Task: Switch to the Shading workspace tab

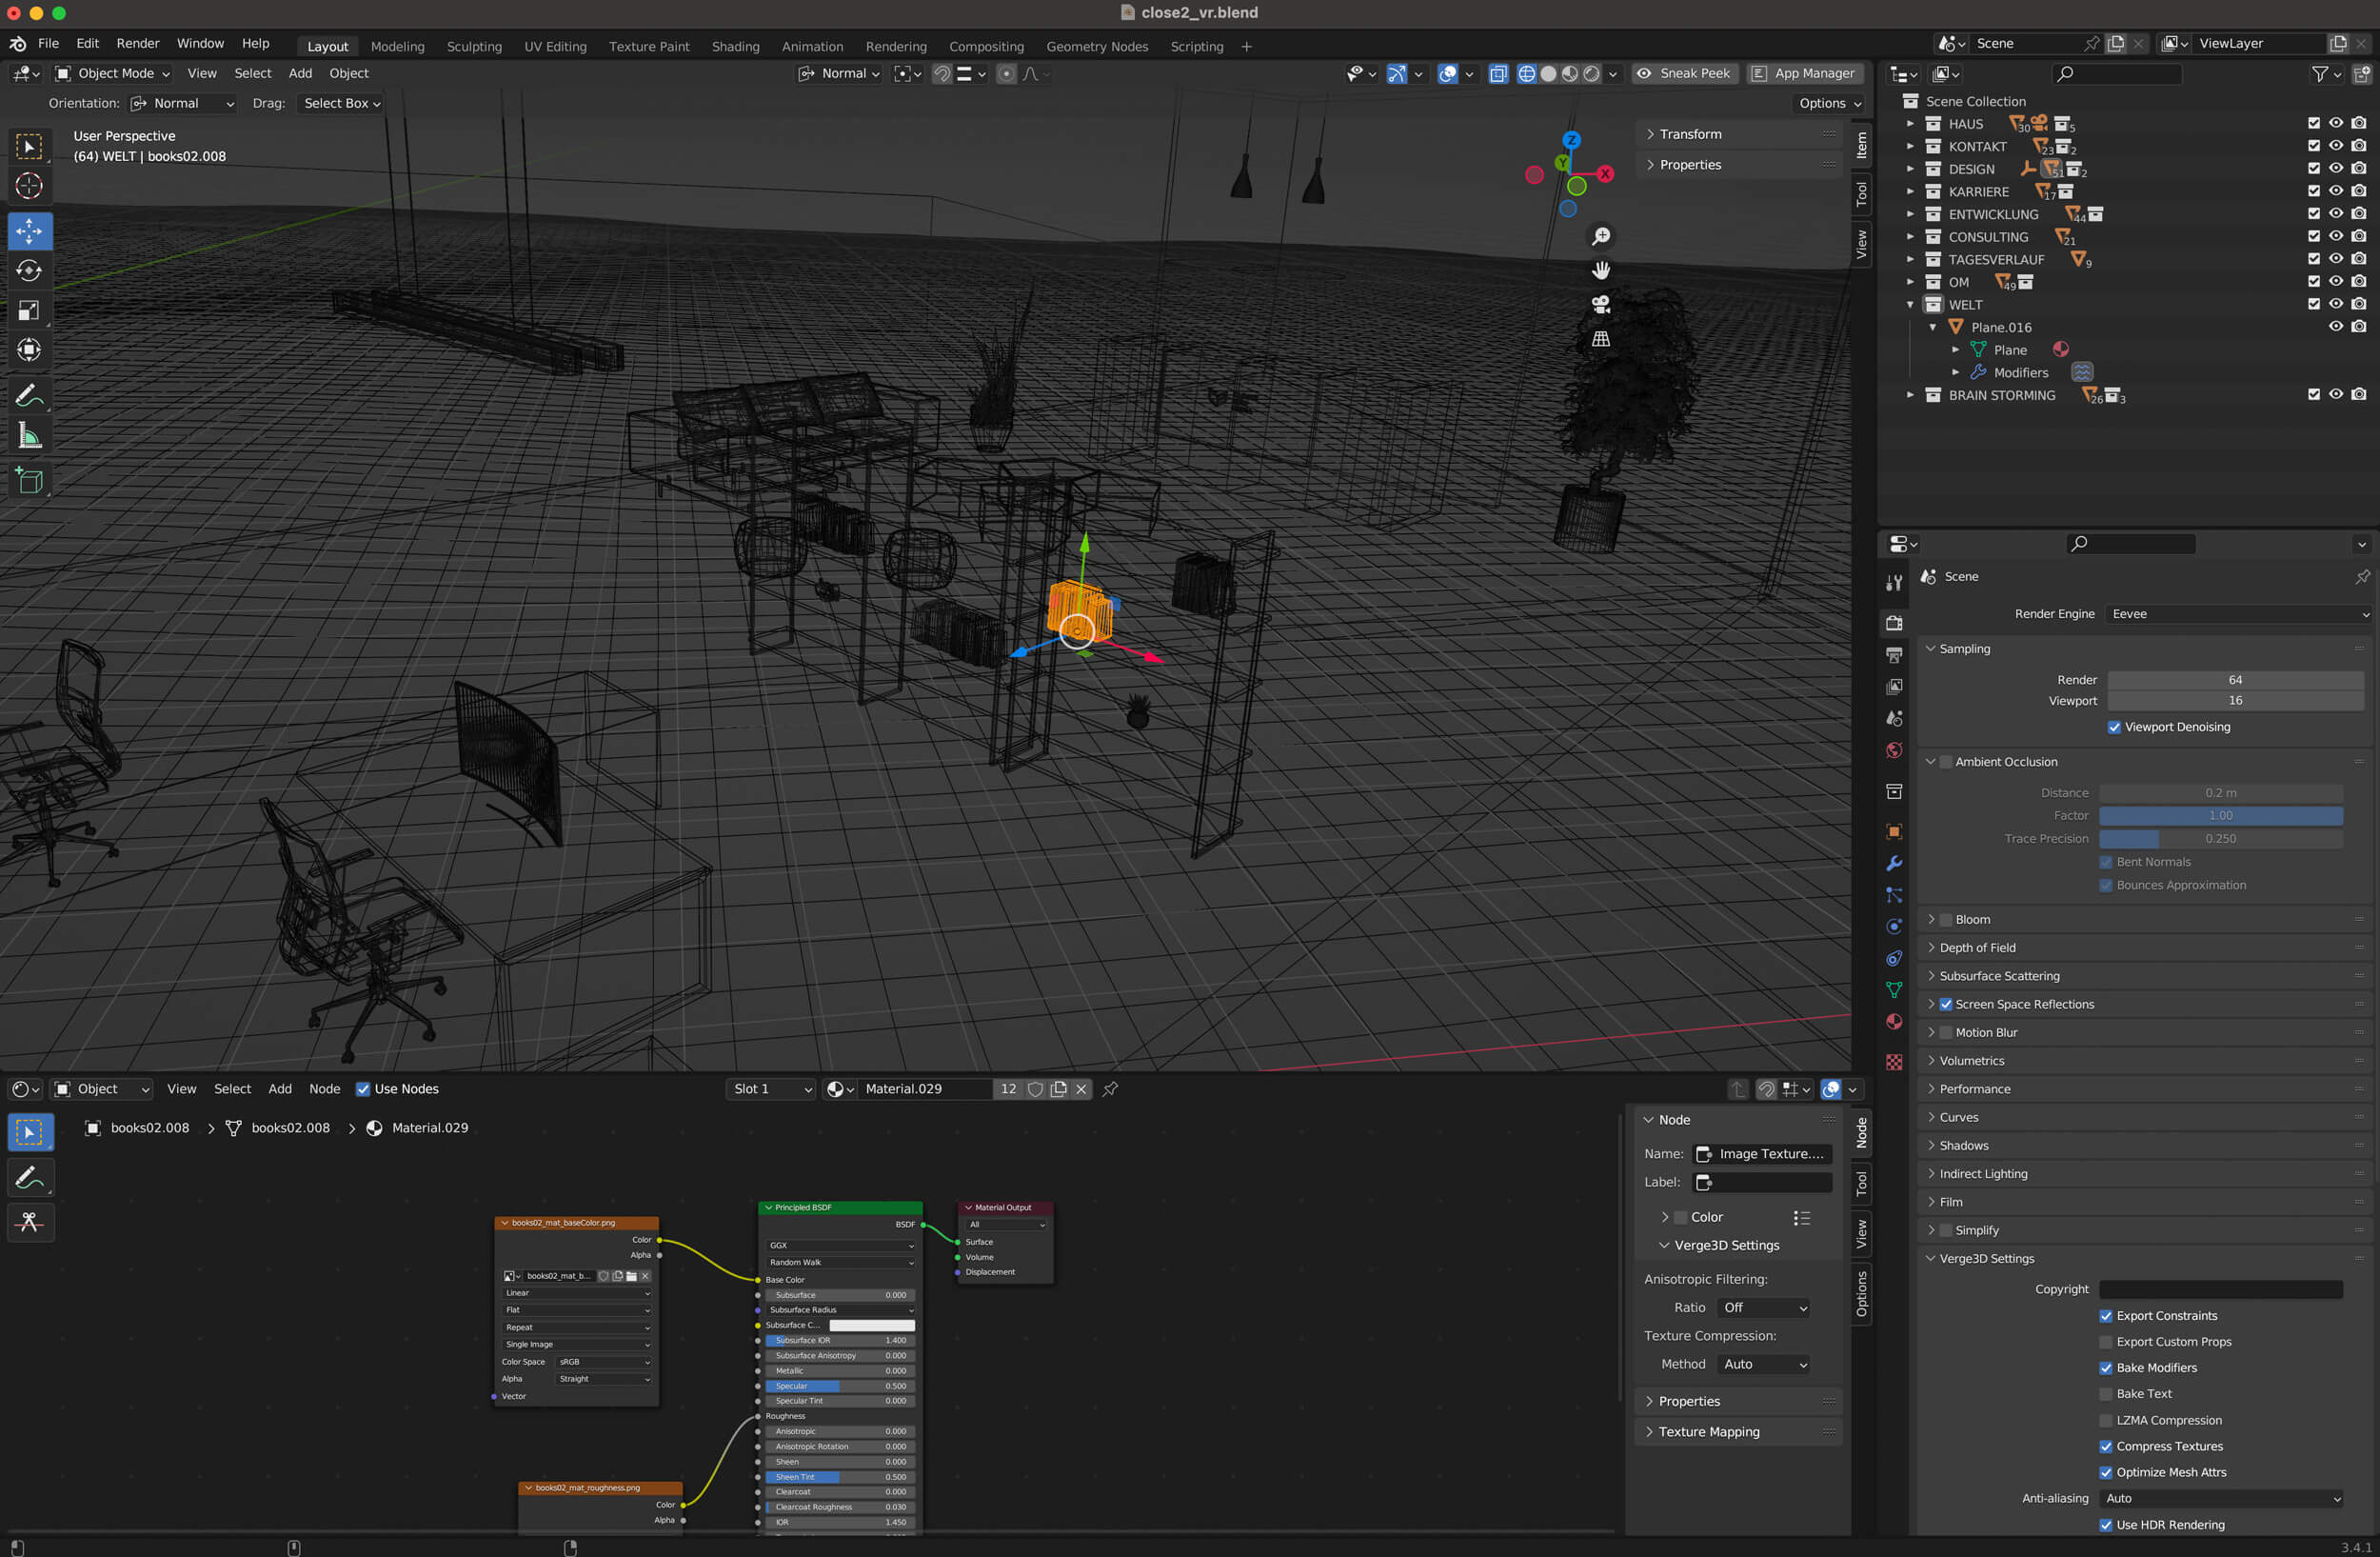Action: click(x=735, y=46)
